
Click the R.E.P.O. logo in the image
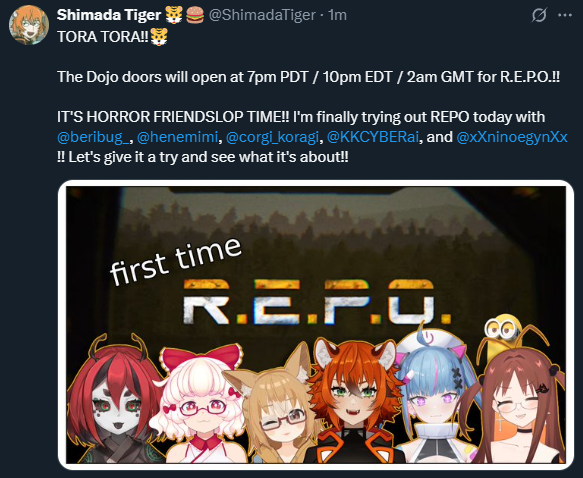coord(317,301)
